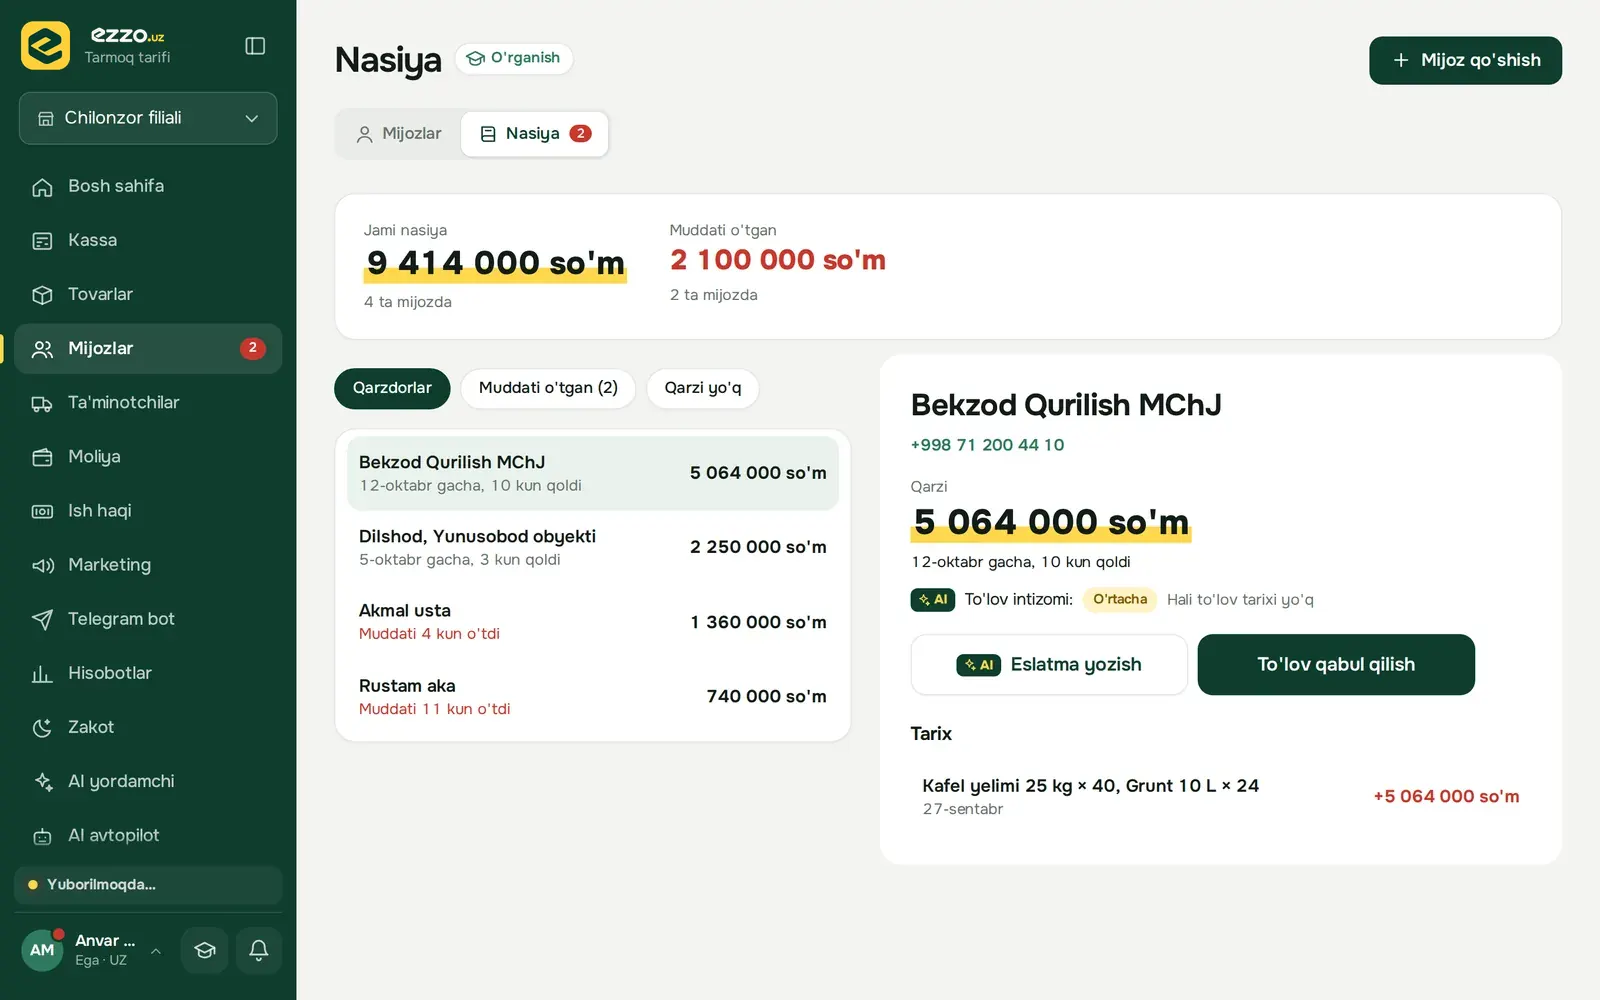This screenshot has height=1000, width=1600.
Task: Open learning cap icon in sidebar footer
Action: click(x=205, y=950)
